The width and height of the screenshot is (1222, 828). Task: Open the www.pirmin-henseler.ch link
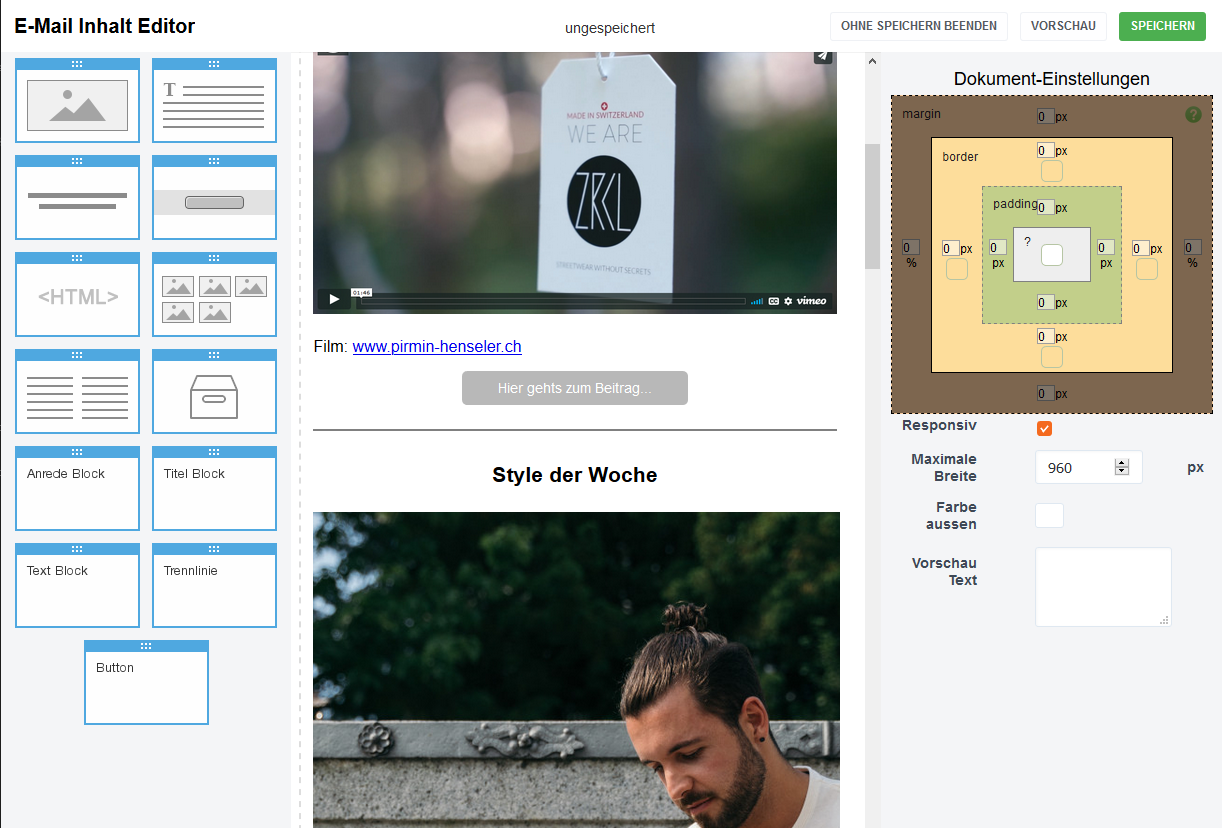click(437, 347)
